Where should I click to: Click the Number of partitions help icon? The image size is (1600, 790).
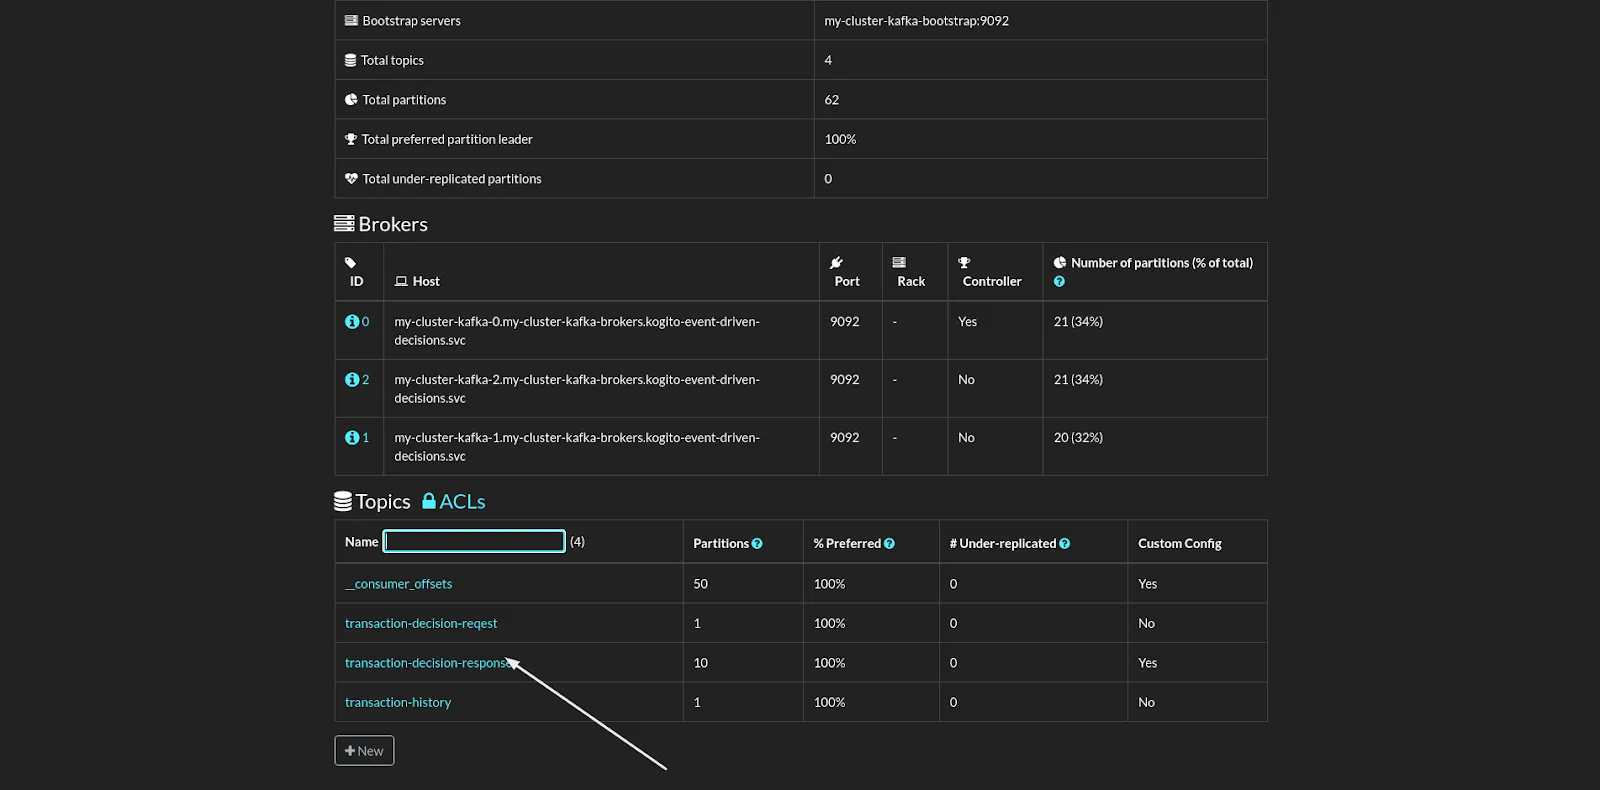click(1059, 282)
